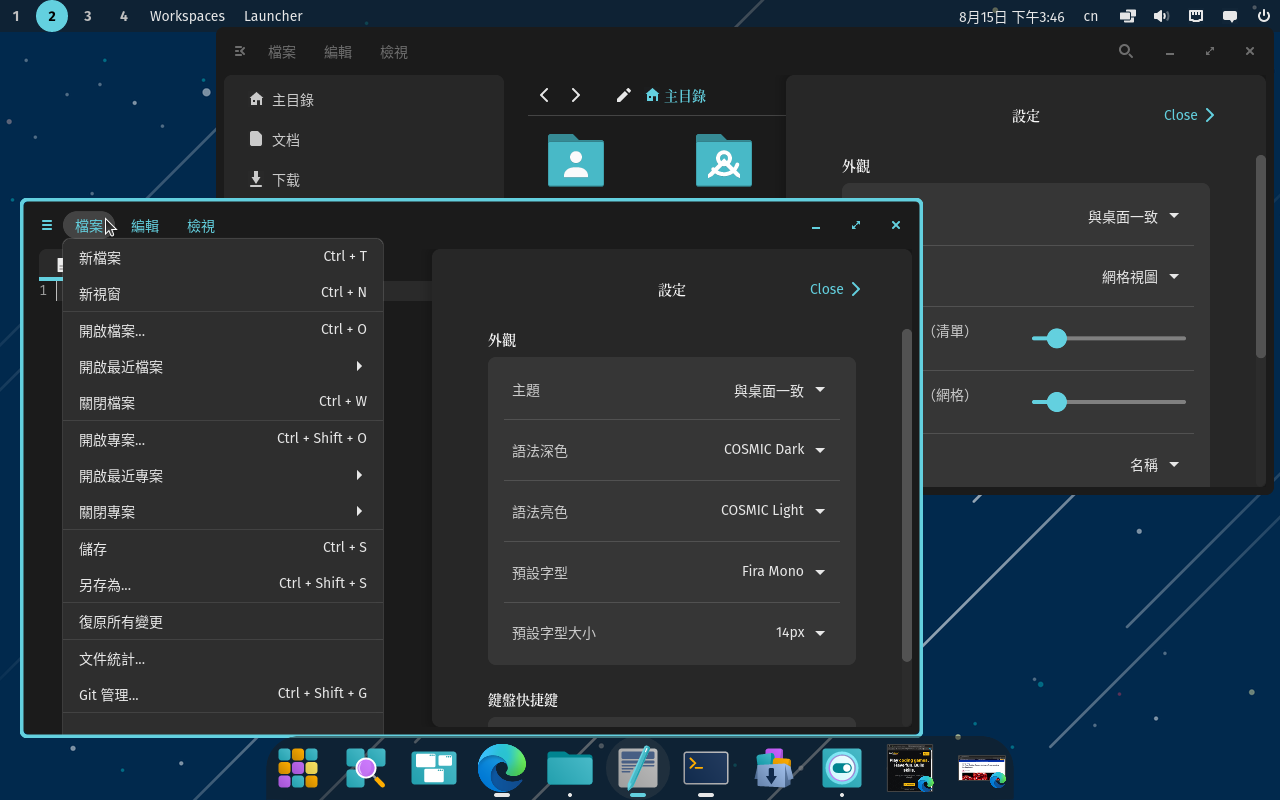1280x800 pixels.
Task: Open the 語法深色 syntax theme dropdown
Action: 773,449
